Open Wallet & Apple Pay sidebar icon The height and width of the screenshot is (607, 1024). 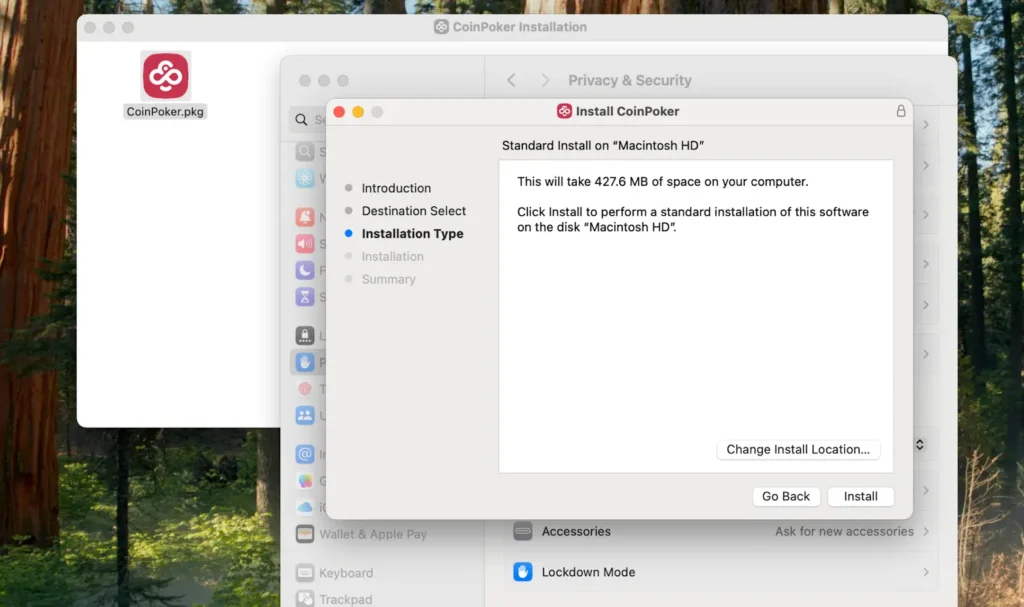305,534
